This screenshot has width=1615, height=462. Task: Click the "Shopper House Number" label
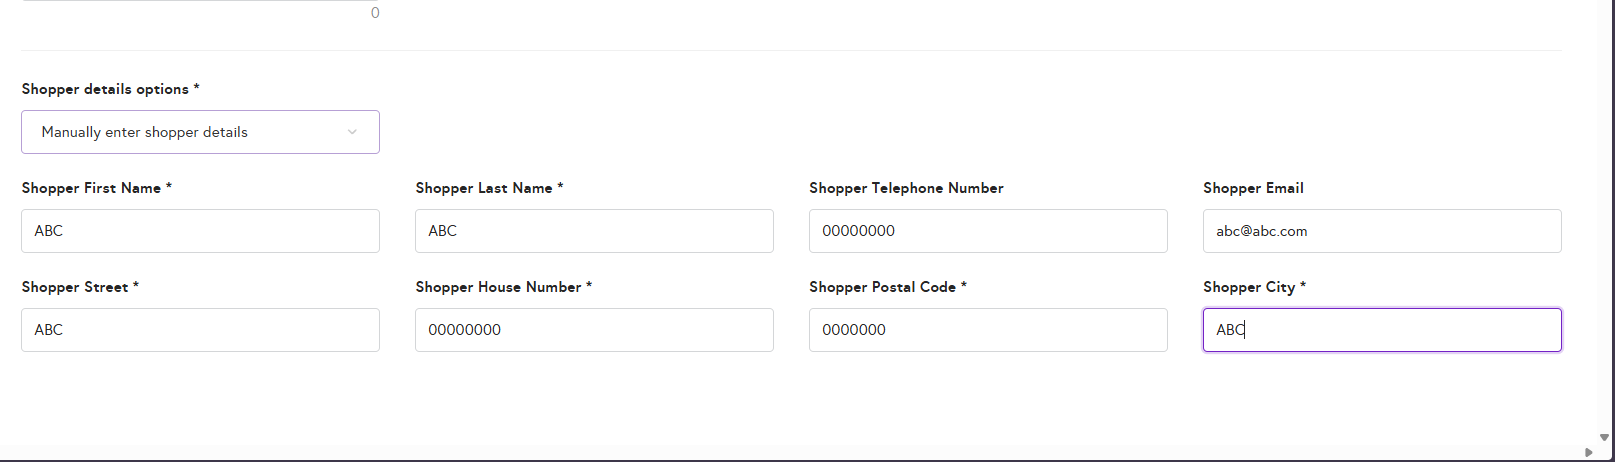[x=498, y=287]
